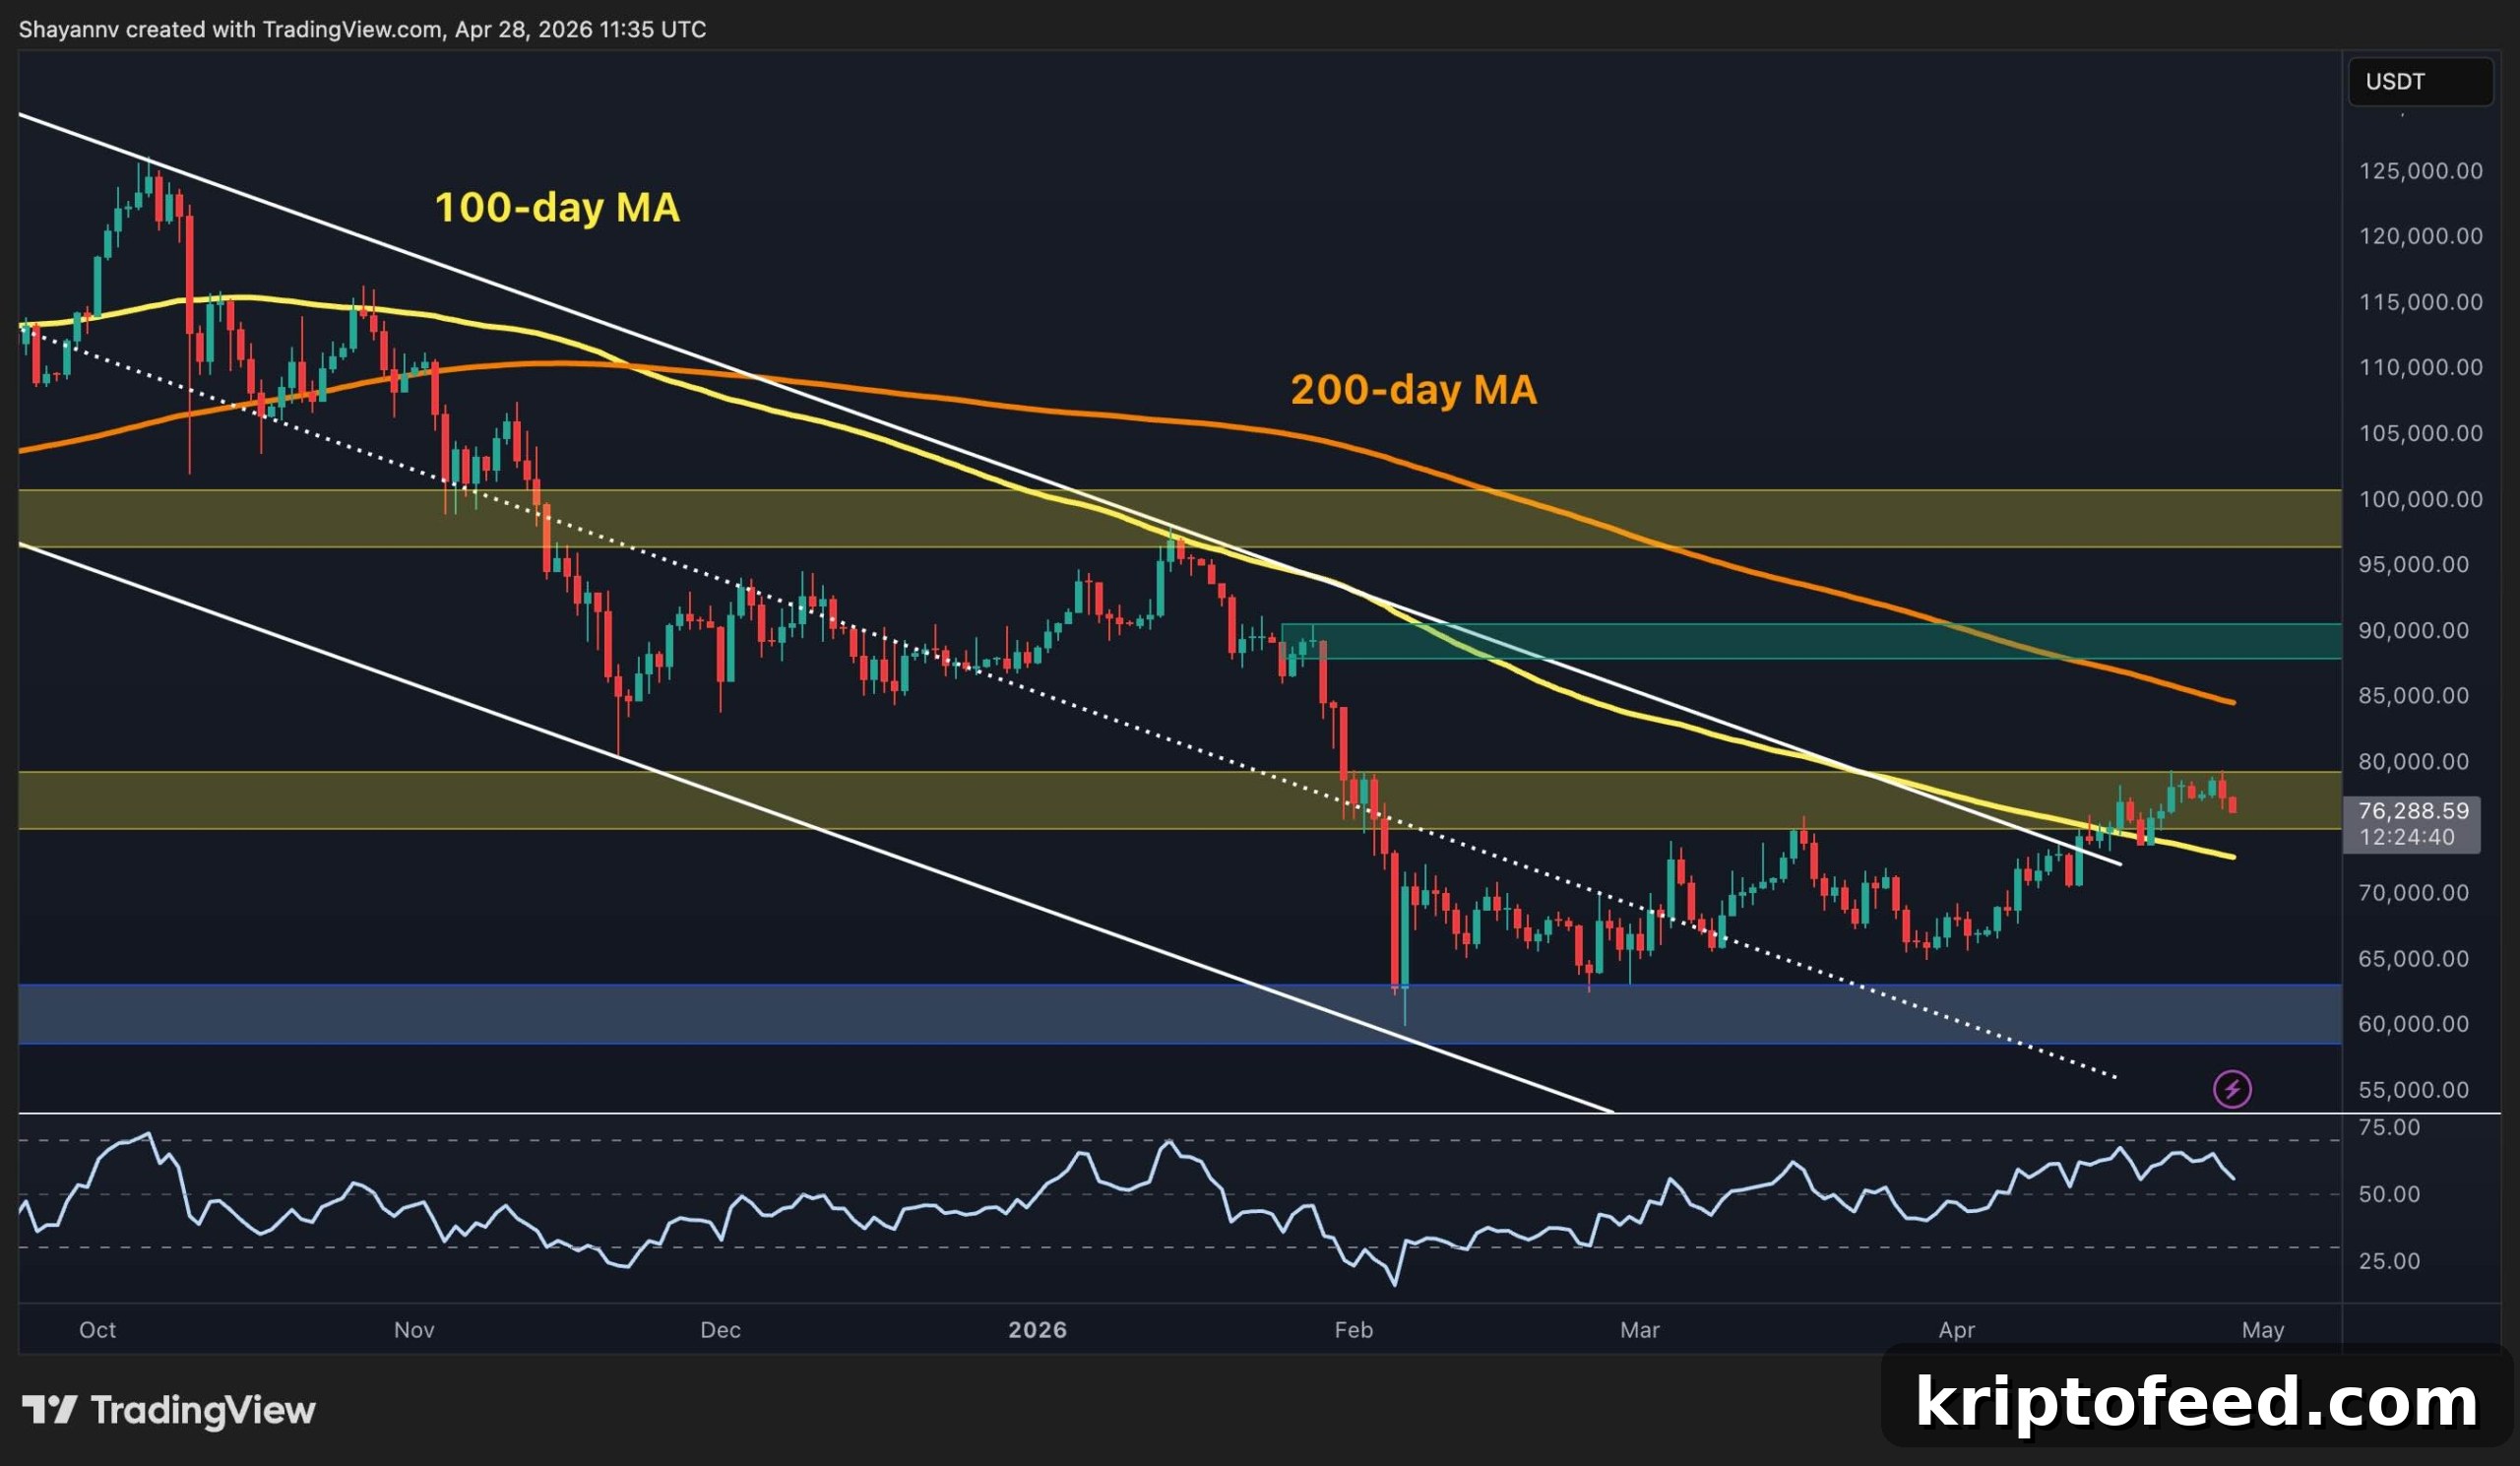The width and height of the screenshot is (2520, 1466).
Task: Click the 200-day MA label
Action: click(x=1413, y=389)
